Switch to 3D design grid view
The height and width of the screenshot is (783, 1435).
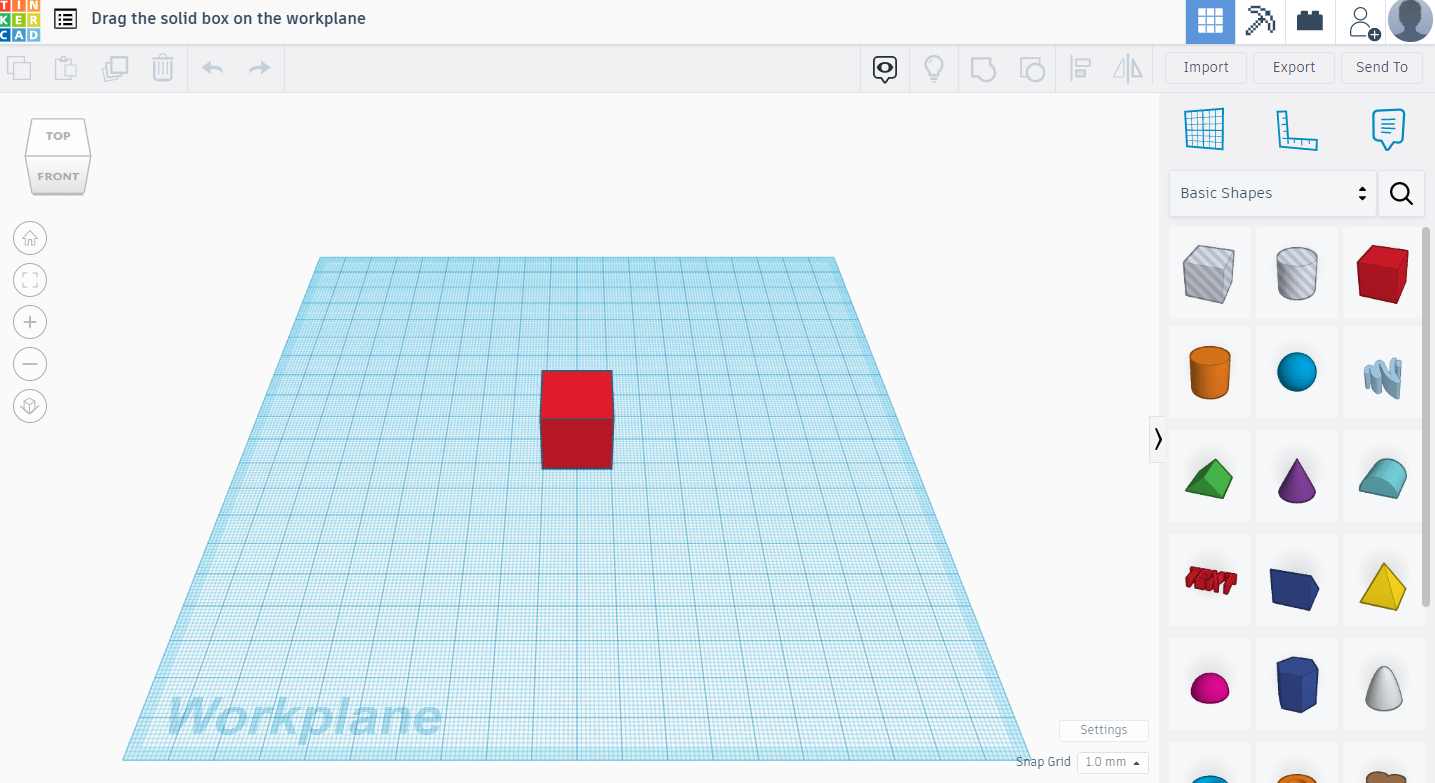pos(1211,22)
